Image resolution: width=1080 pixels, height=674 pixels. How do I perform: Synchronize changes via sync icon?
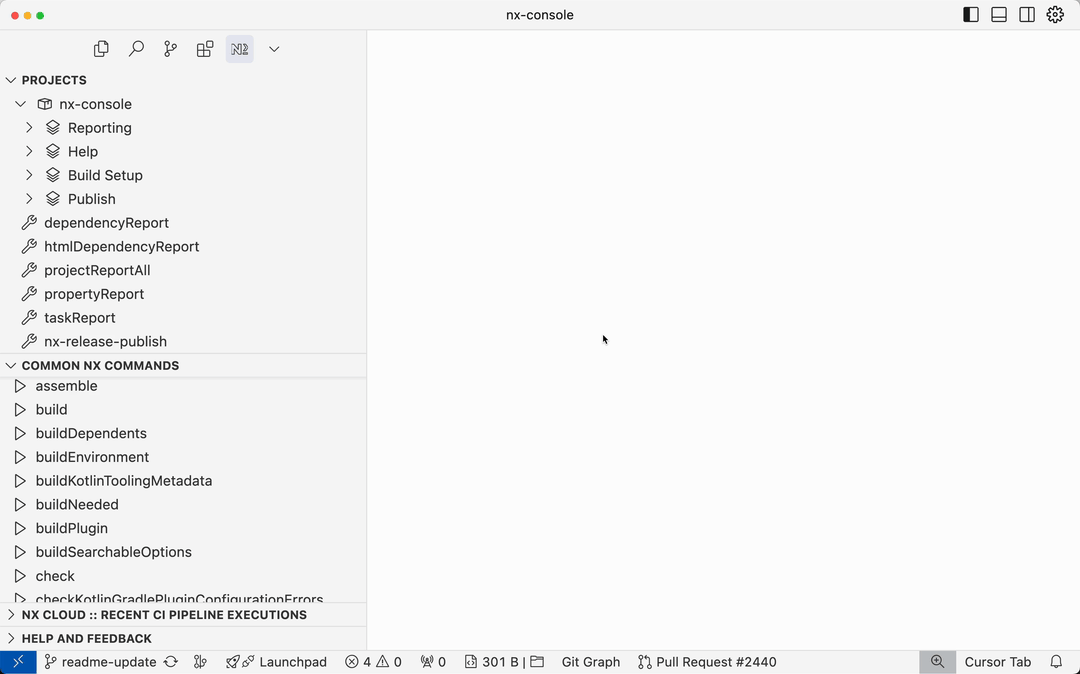coord(171,662)
